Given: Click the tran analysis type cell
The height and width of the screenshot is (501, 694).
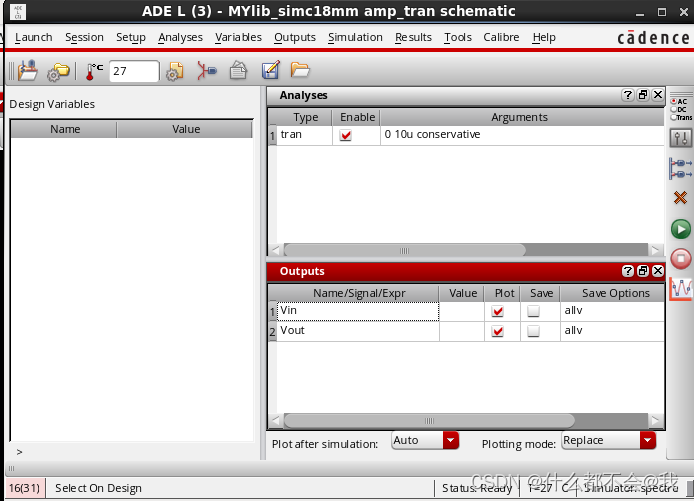Looking at the screenshot, I should pos(304,135).
